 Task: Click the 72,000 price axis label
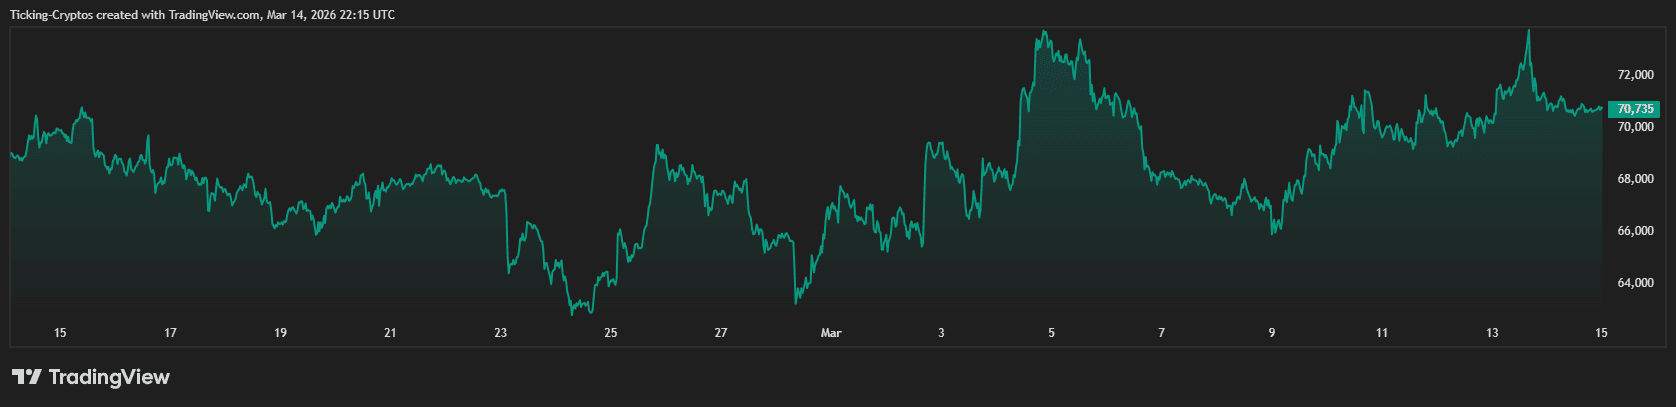(x=1635, y=75)
